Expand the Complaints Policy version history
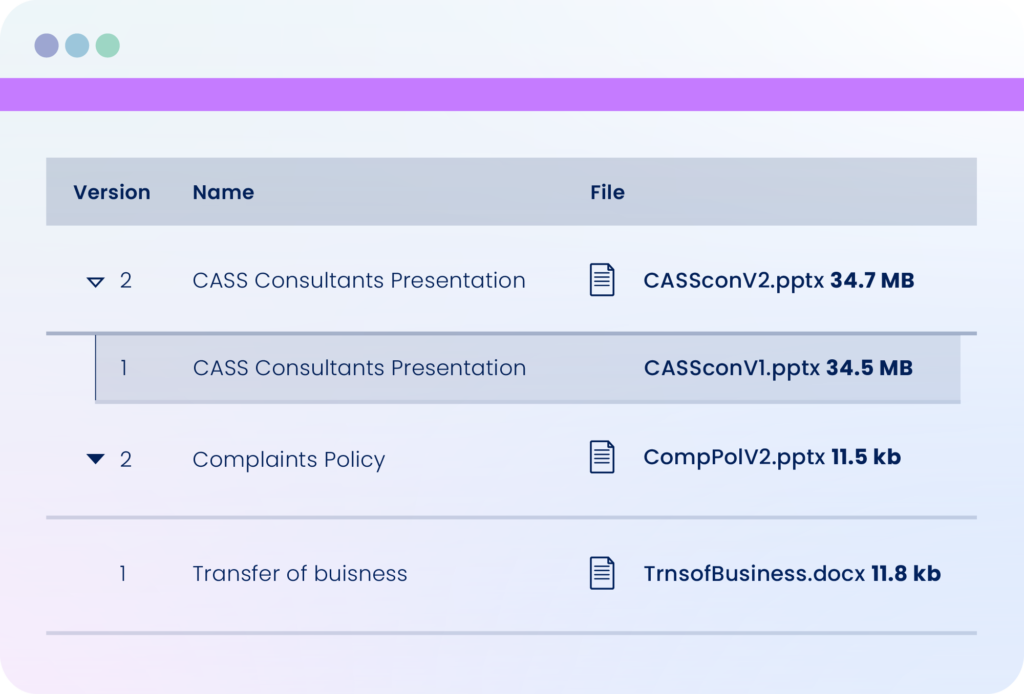 95,459
